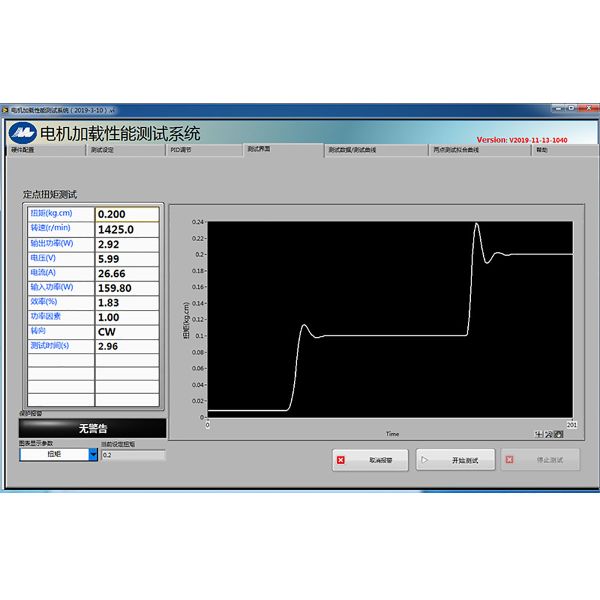
Task: Click the 输出功率(W) row label
Action: 52,243
